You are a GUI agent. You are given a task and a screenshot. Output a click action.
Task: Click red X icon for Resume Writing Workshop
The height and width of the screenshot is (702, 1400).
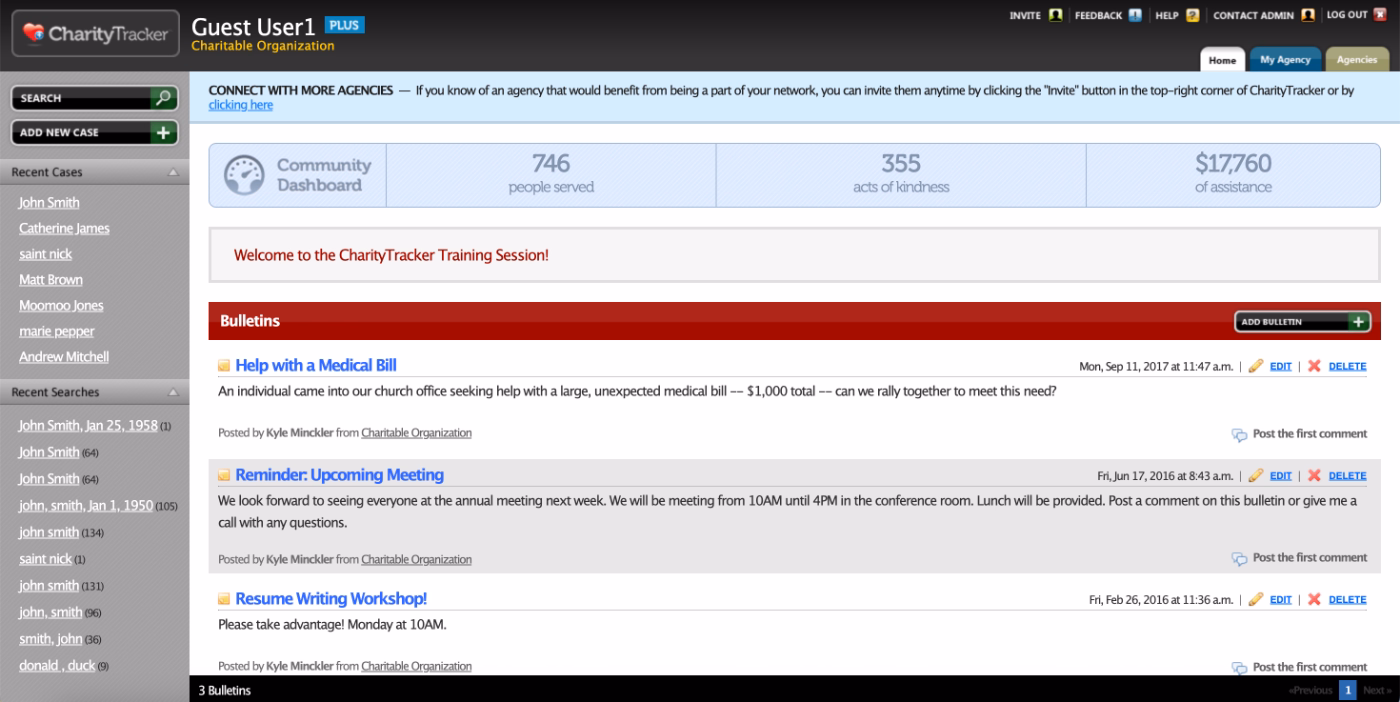pos(1314,600)
